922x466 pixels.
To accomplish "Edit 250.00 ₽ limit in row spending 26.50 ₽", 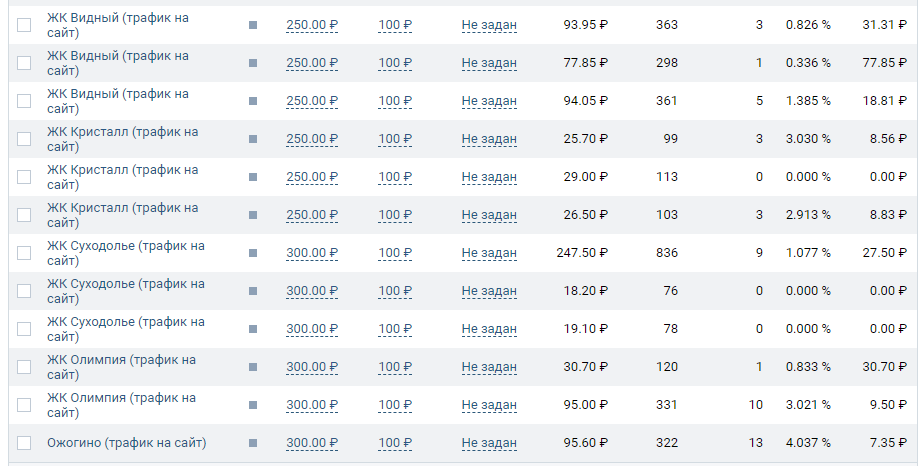I will click(x=312, y=215).
